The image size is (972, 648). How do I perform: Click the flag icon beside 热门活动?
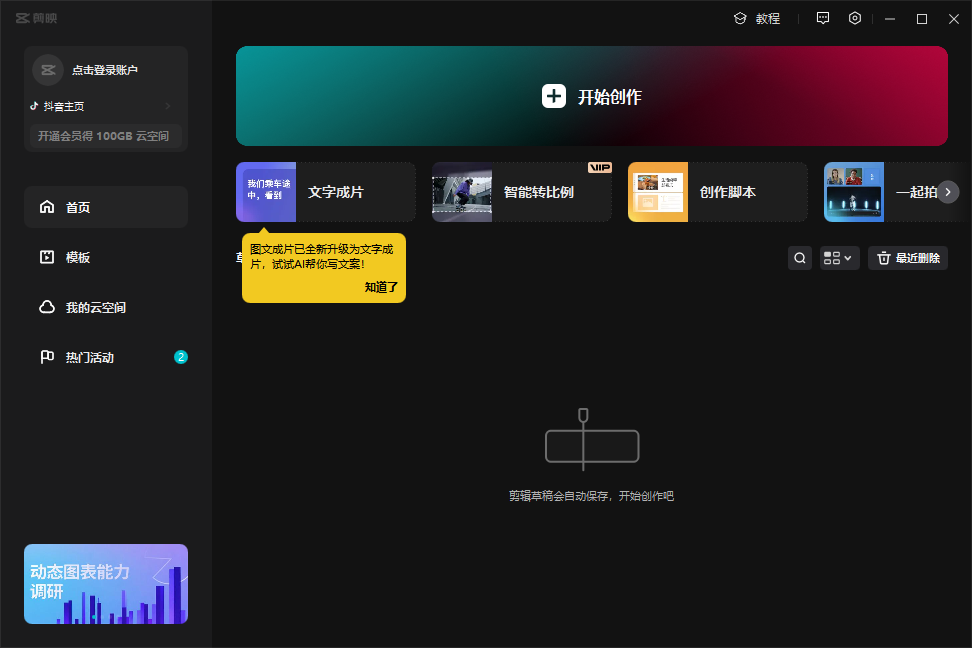pos(47,357)
